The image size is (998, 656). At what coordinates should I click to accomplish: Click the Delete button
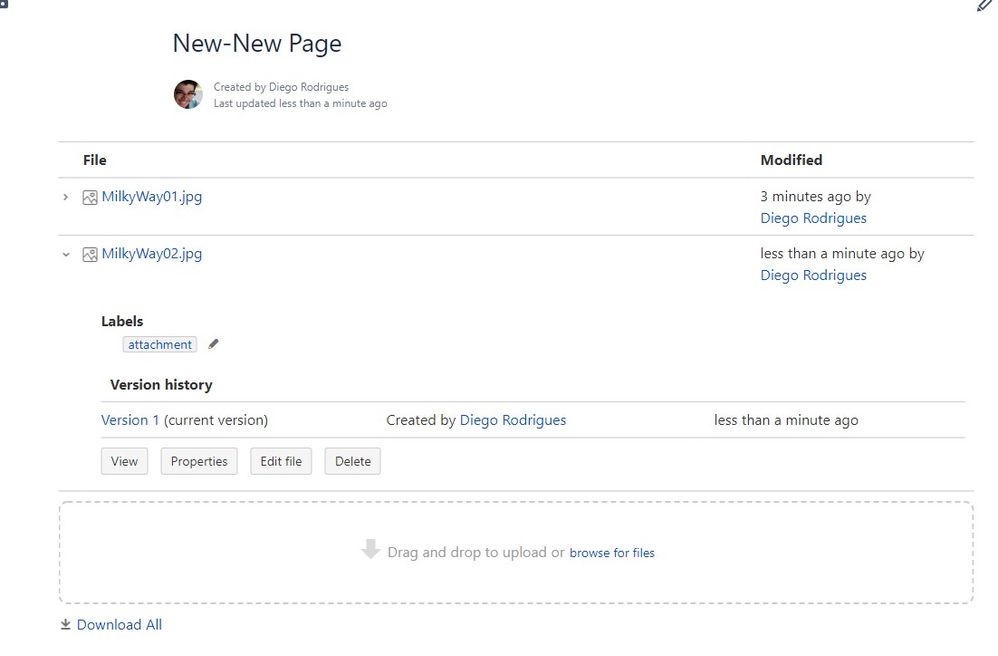tap(353, 461)
